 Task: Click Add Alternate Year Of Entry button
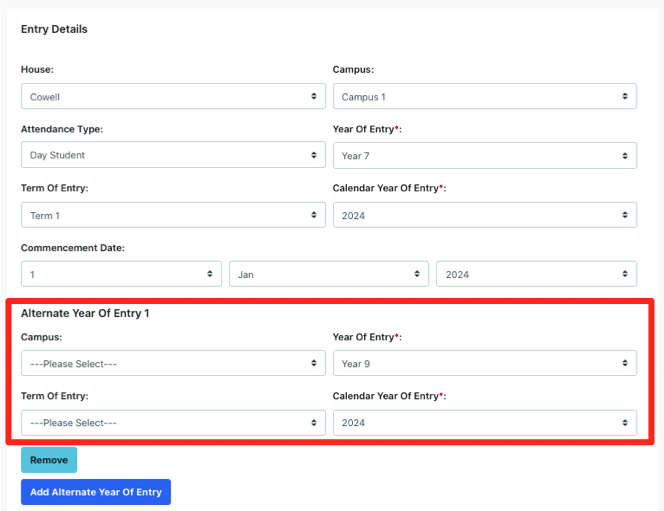click(x=96, y=492)
